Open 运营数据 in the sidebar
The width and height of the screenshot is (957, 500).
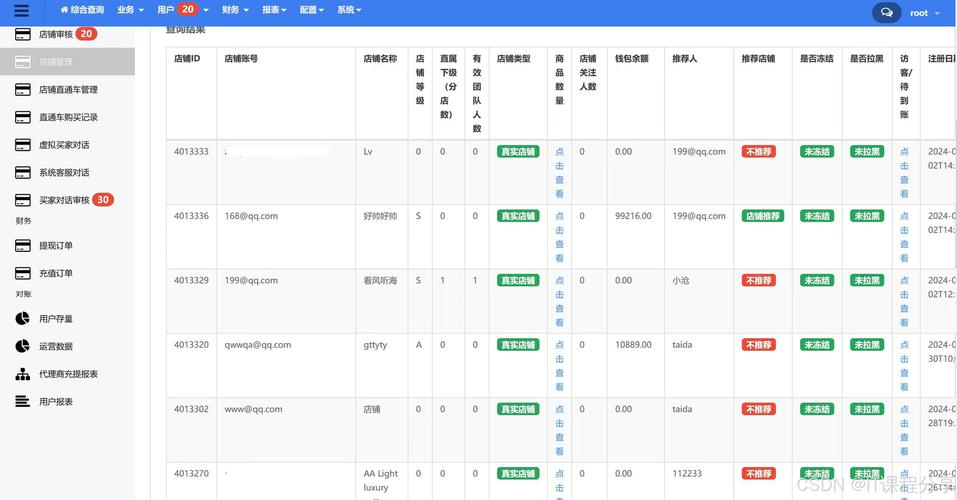click(56, 346)
